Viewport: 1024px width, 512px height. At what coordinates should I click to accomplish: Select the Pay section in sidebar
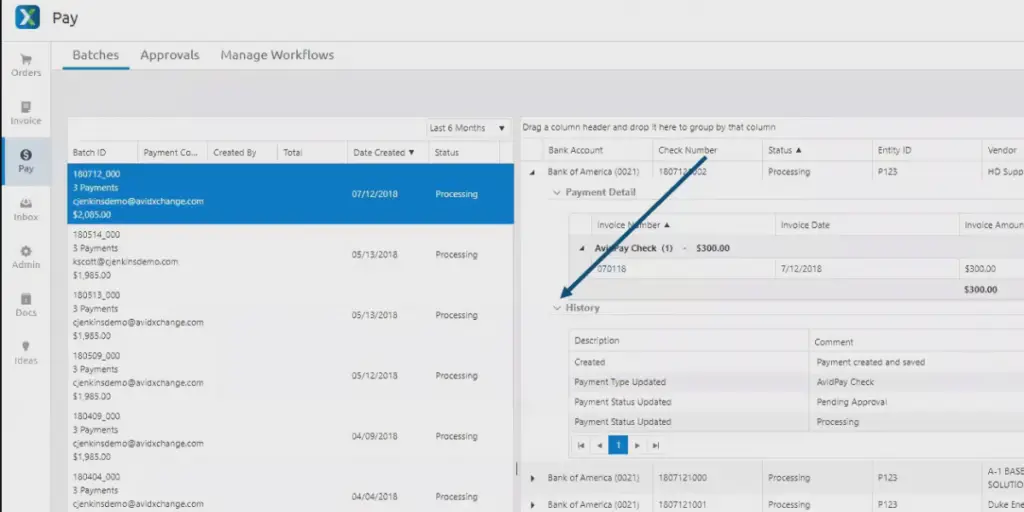[26, 161]
